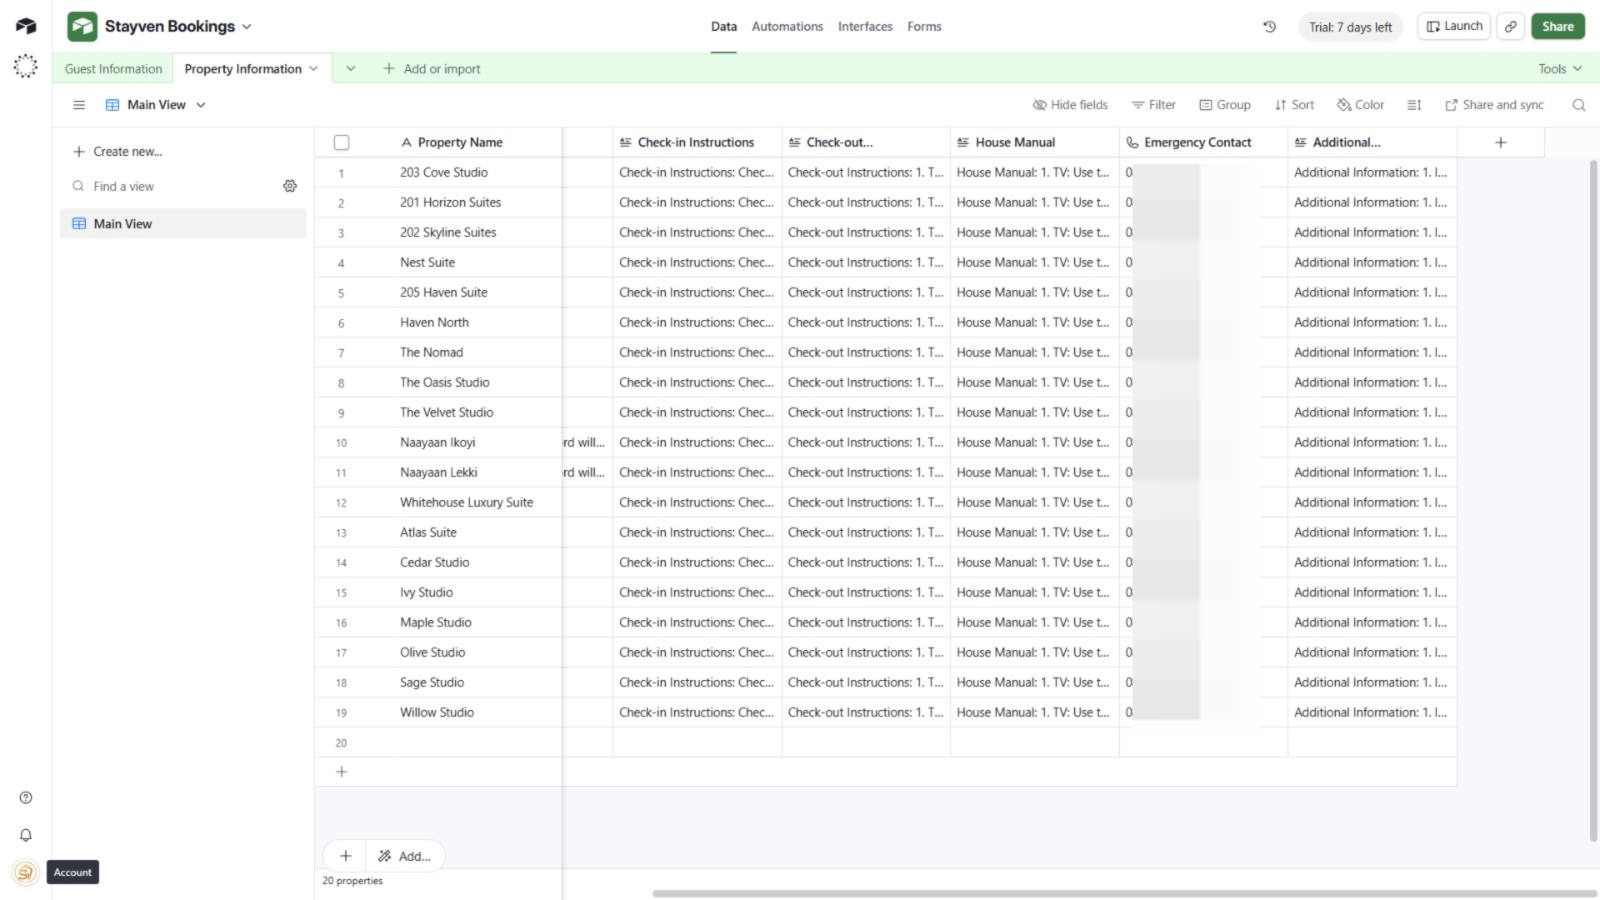Open the Account avatar icon
This screenshot has height=900, width=1600.
[26, 872]
